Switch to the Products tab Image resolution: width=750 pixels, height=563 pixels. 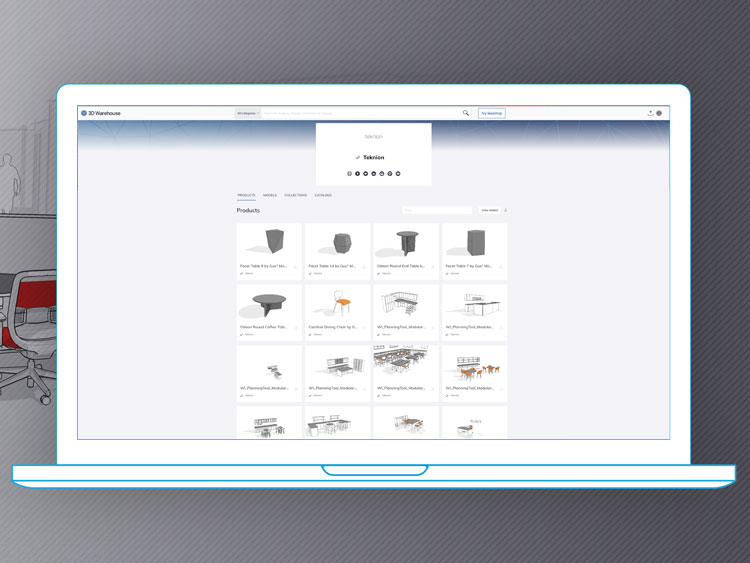(246, 195)
